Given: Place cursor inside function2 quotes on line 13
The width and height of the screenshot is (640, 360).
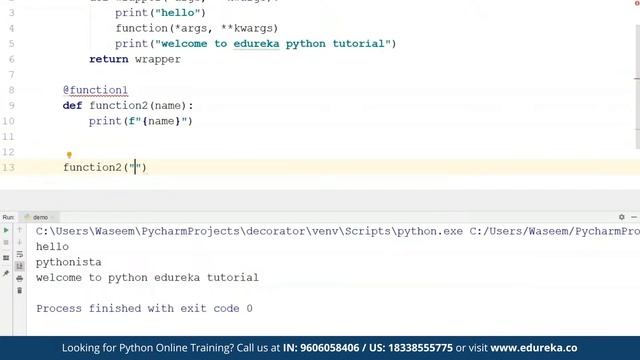Looking at the screenshot, I should point(135,167).
